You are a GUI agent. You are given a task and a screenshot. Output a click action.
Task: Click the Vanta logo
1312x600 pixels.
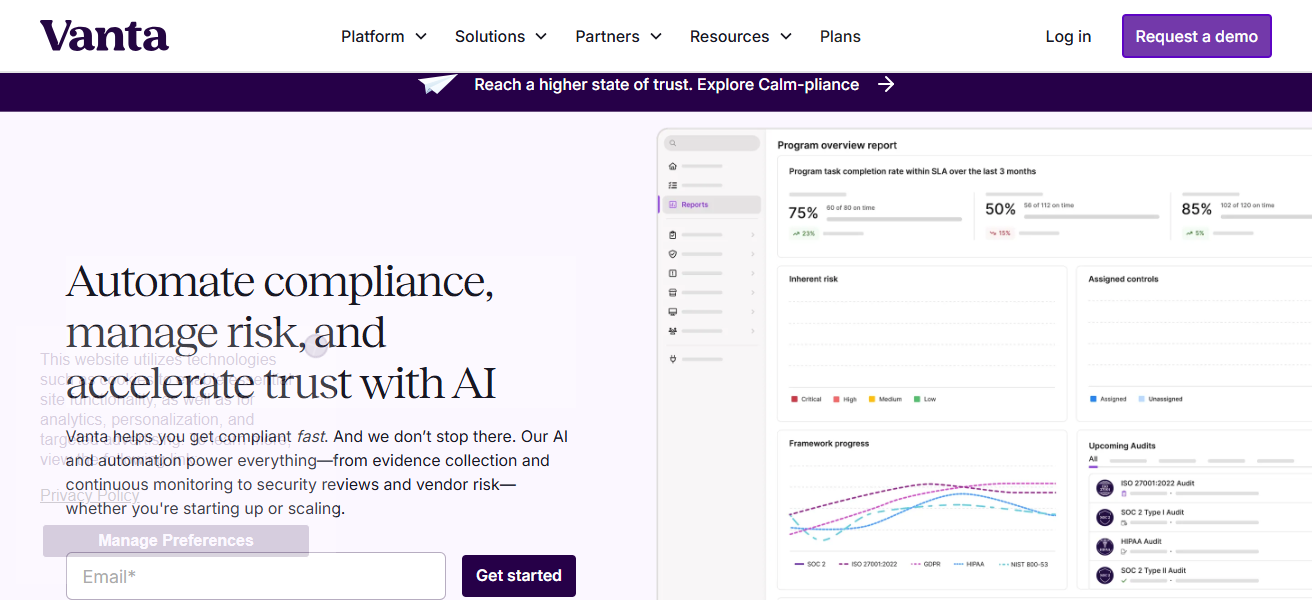pos(104,36)
